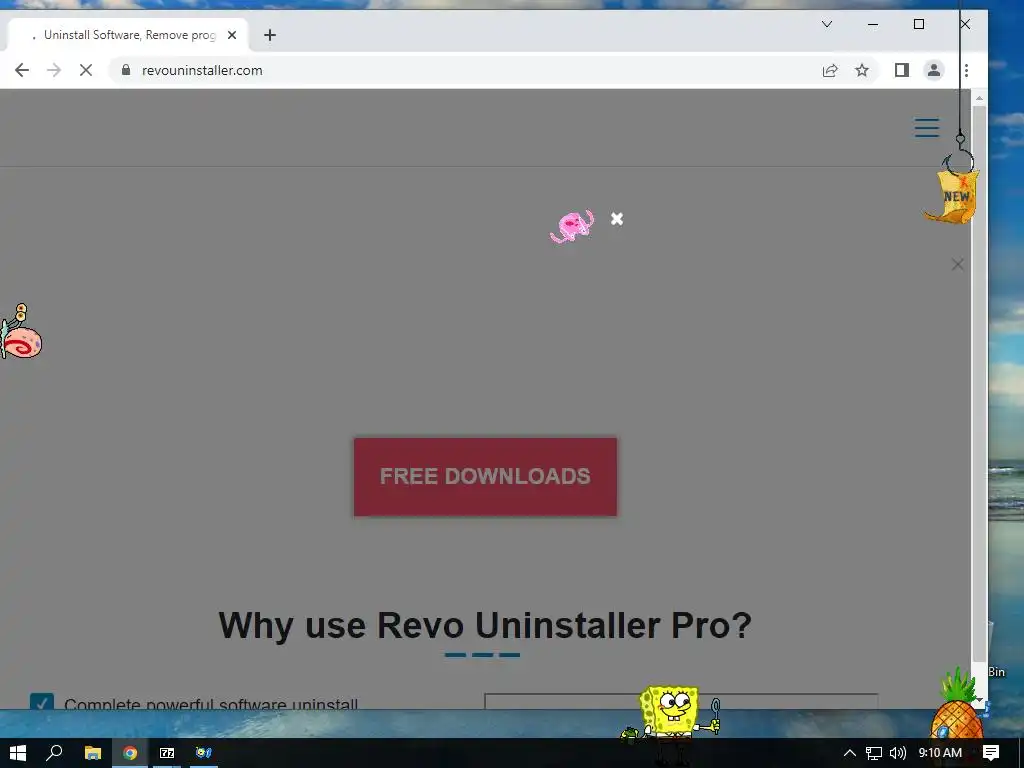Open the Windows Start menu
The image size is (1024, 768).
[x=18, y=753]
